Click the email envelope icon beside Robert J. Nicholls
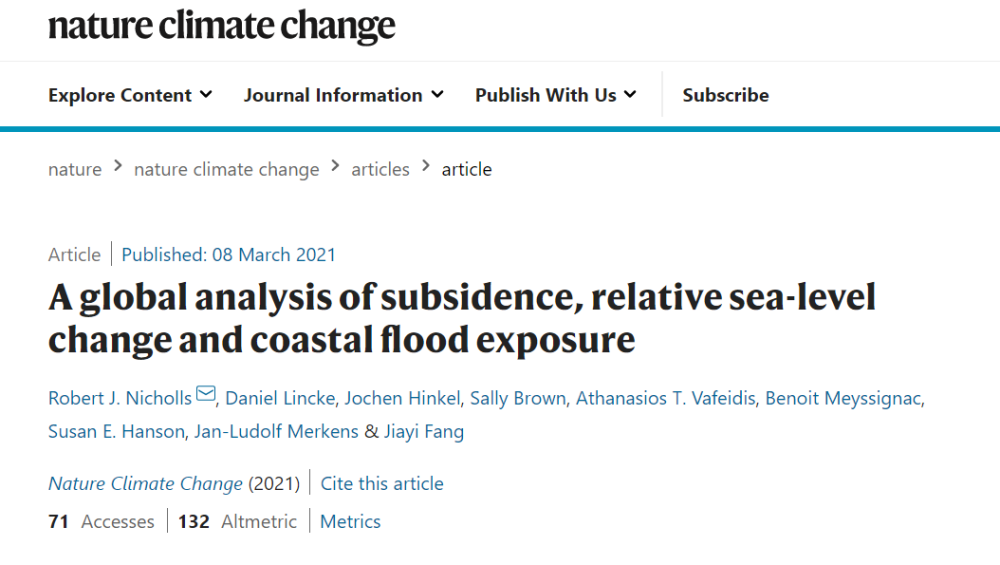Viewport: 1000px width, 565px height. (x=206, y=395)
